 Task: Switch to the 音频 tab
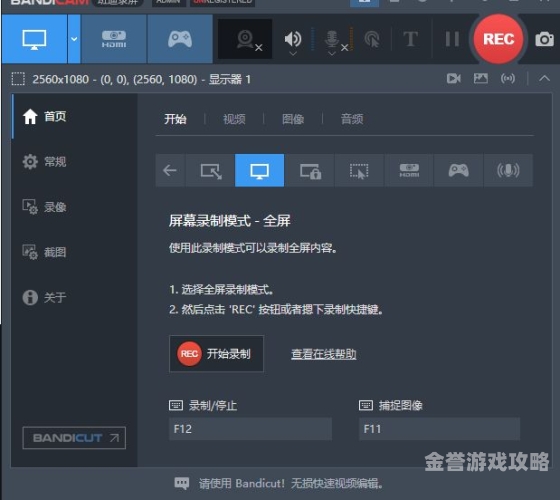coord(352,119)
